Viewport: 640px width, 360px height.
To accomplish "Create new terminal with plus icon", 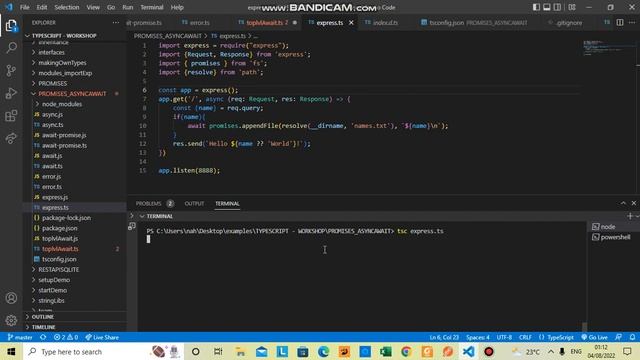I will click(630, 216).
